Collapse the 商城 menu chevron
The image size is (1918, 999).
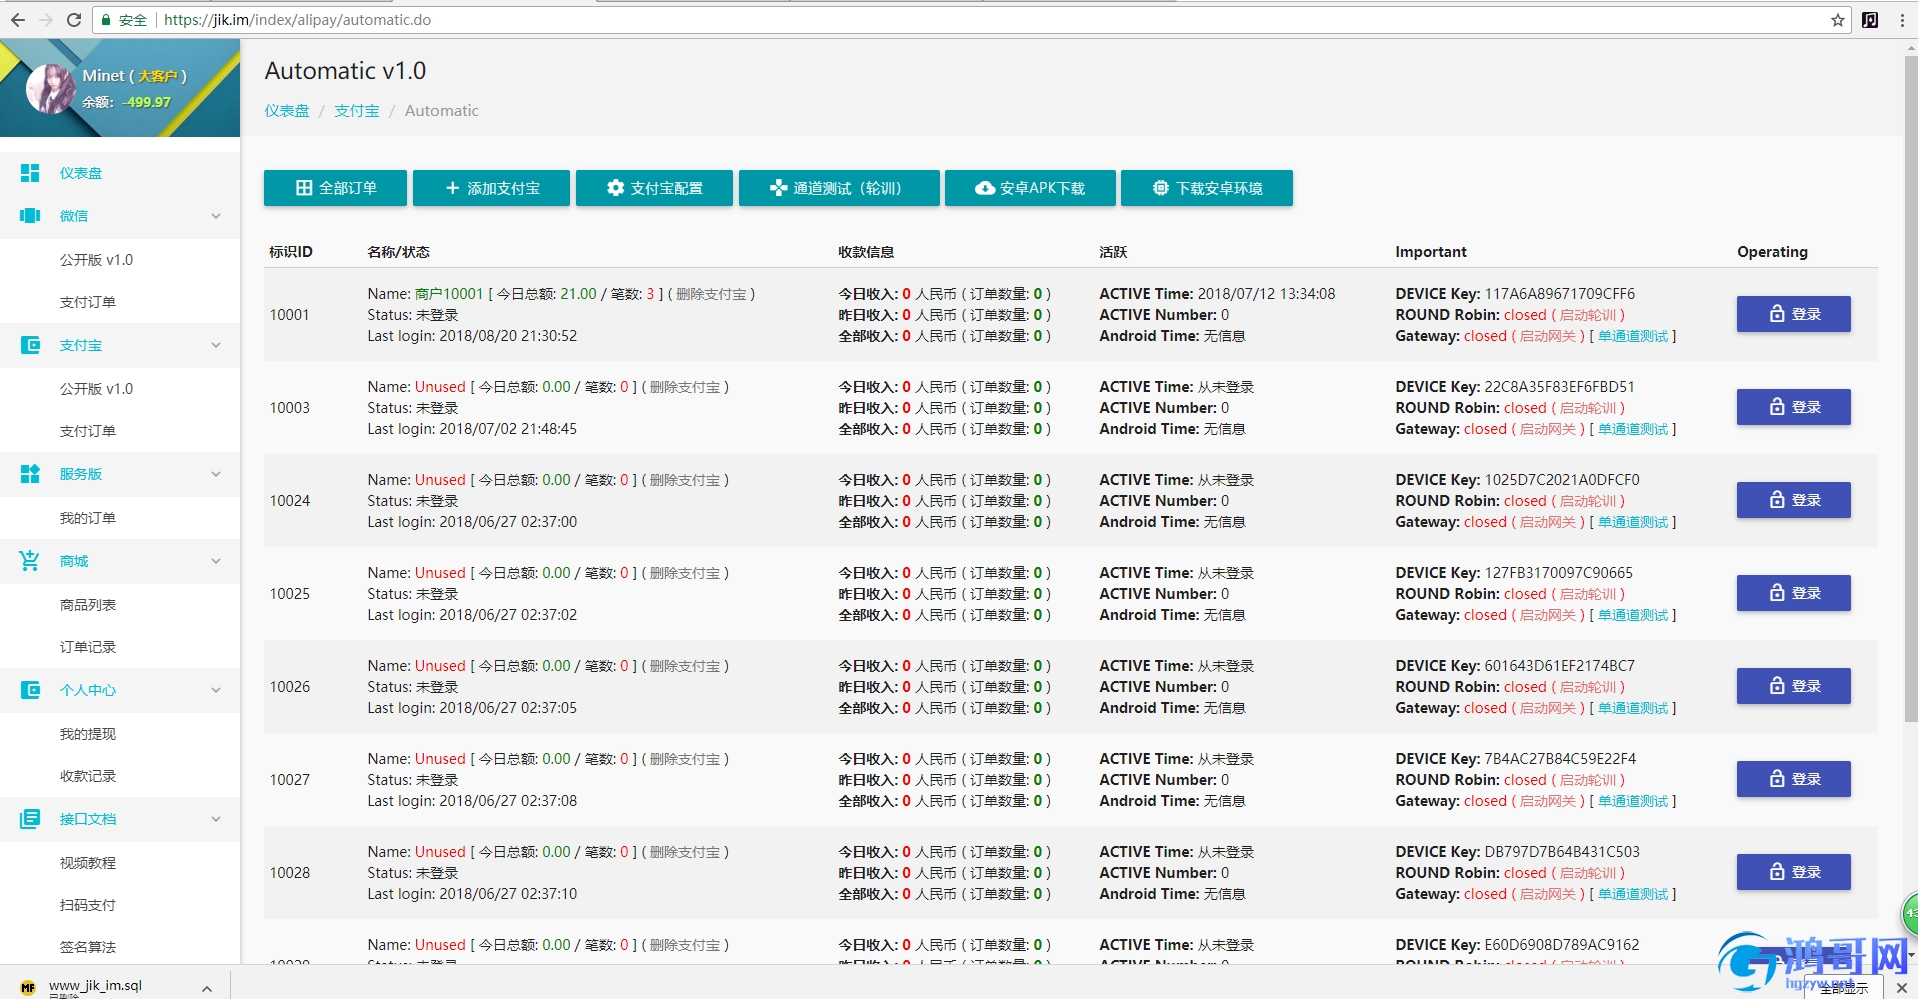tap(216, 561)
